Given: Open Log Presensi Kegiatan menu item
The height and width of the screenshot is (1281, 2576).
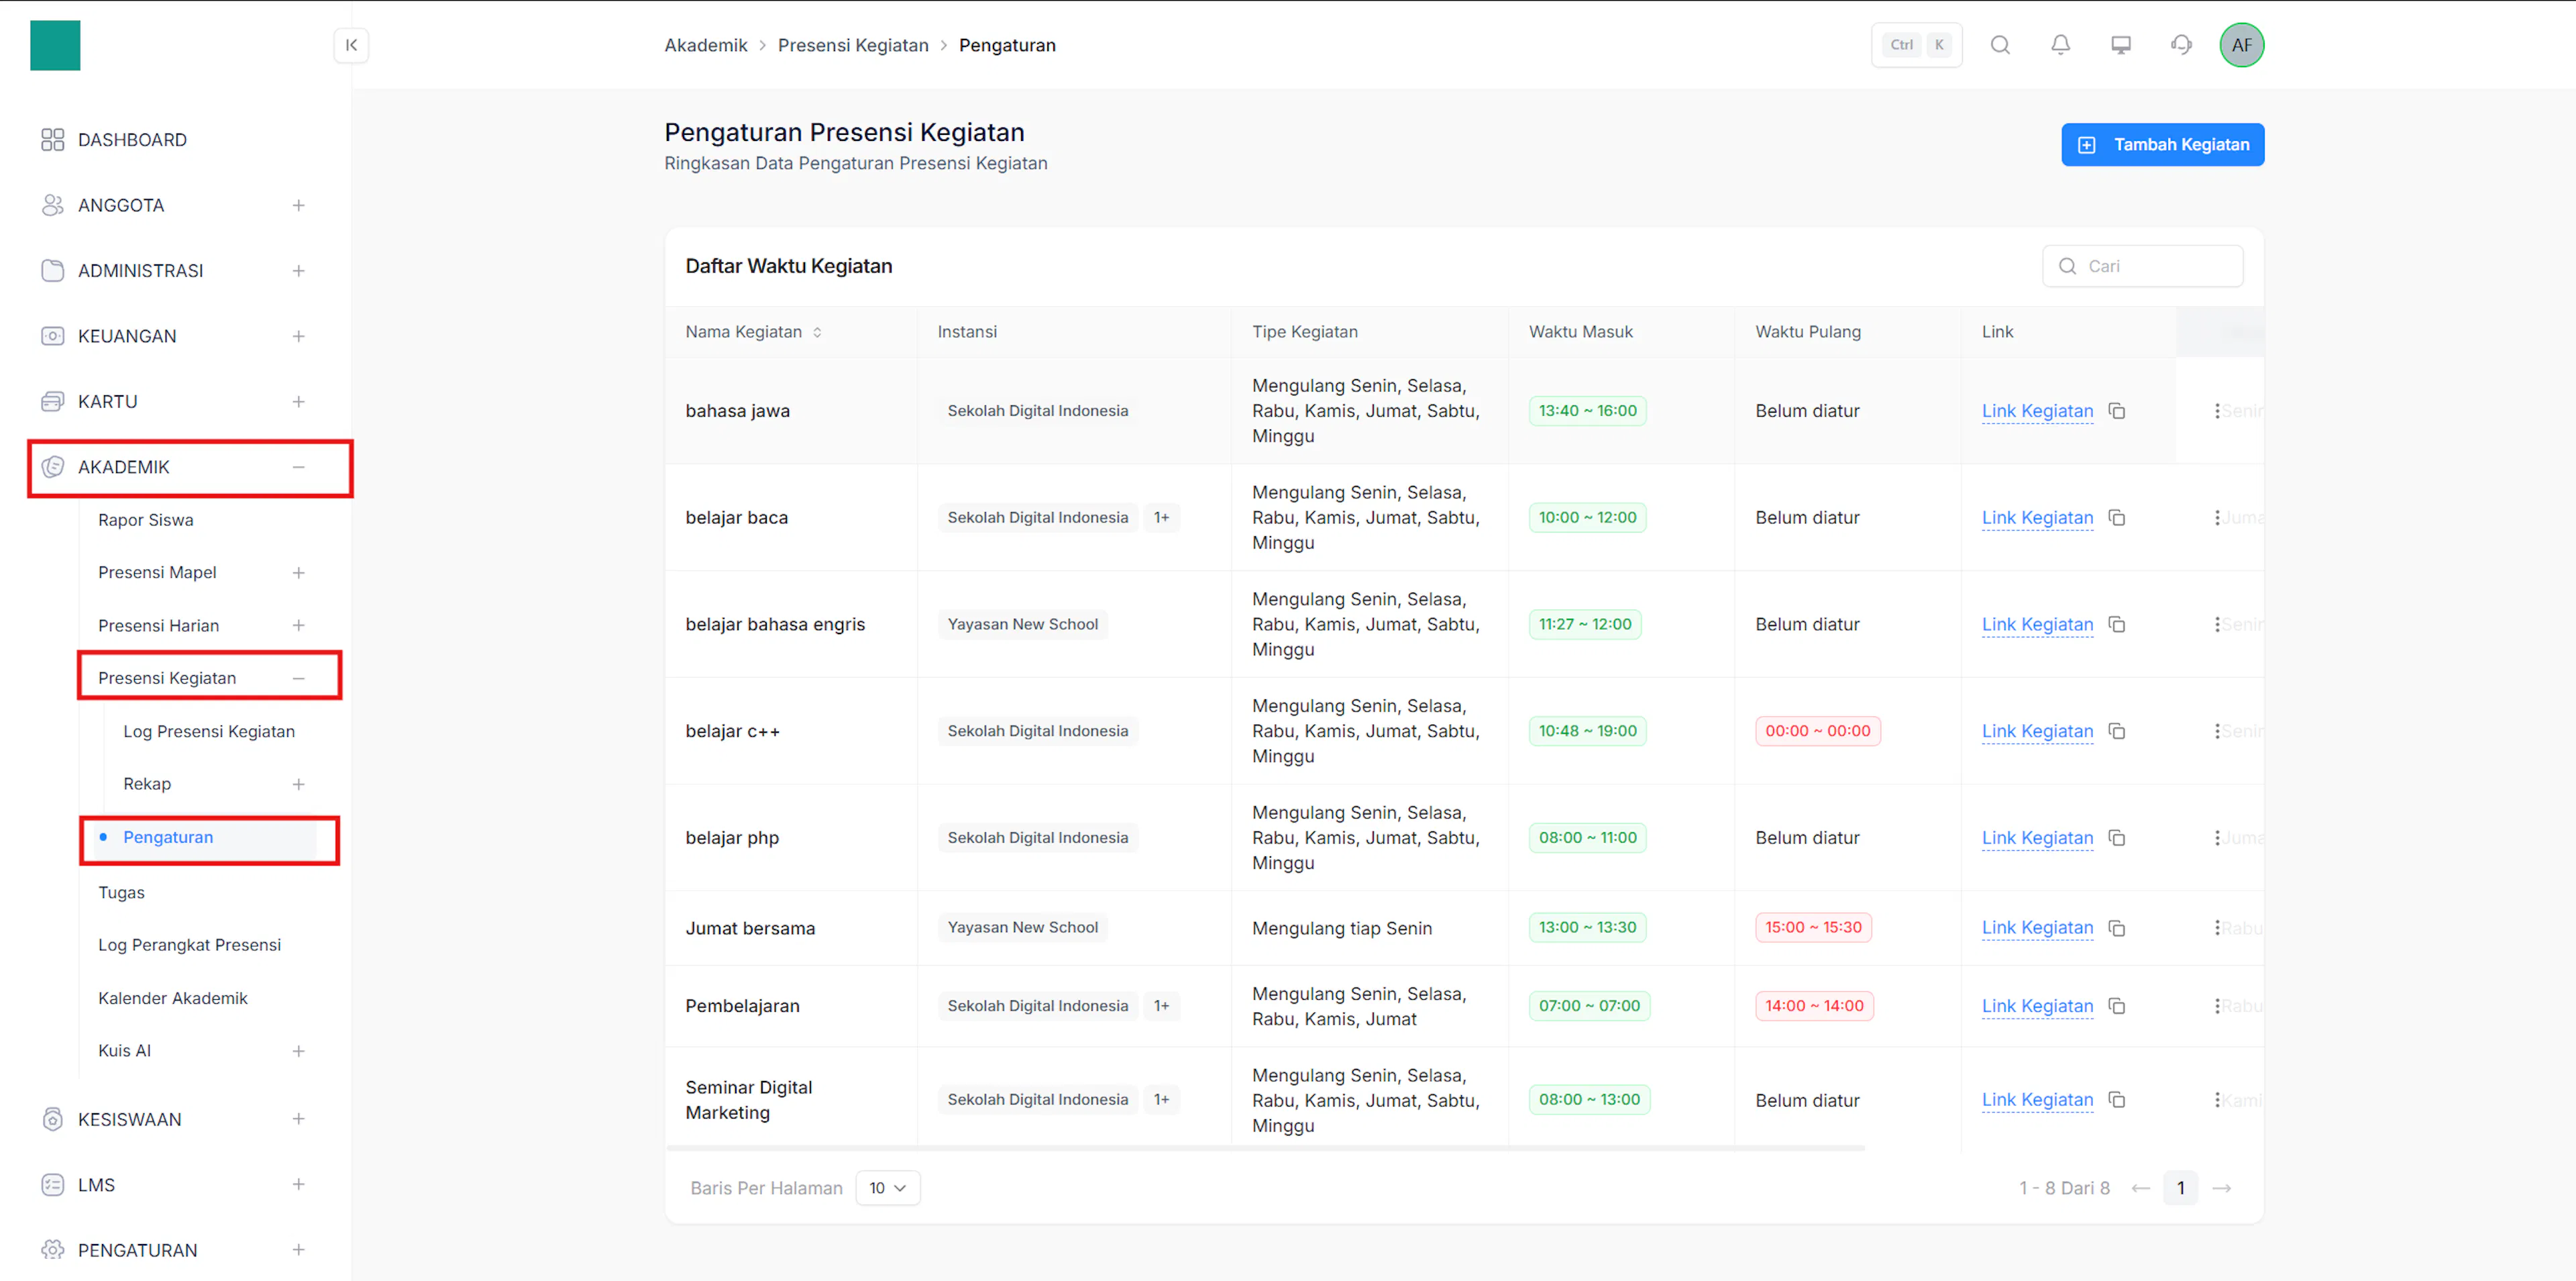Looking at the screenshot, I should tap(209, 731).
